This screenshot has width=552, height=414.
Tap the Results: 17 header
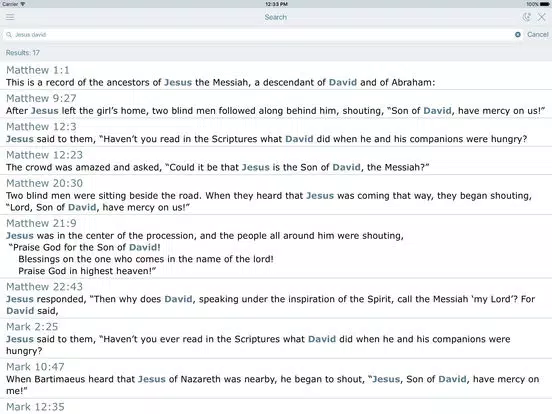[x=23, y=53]
